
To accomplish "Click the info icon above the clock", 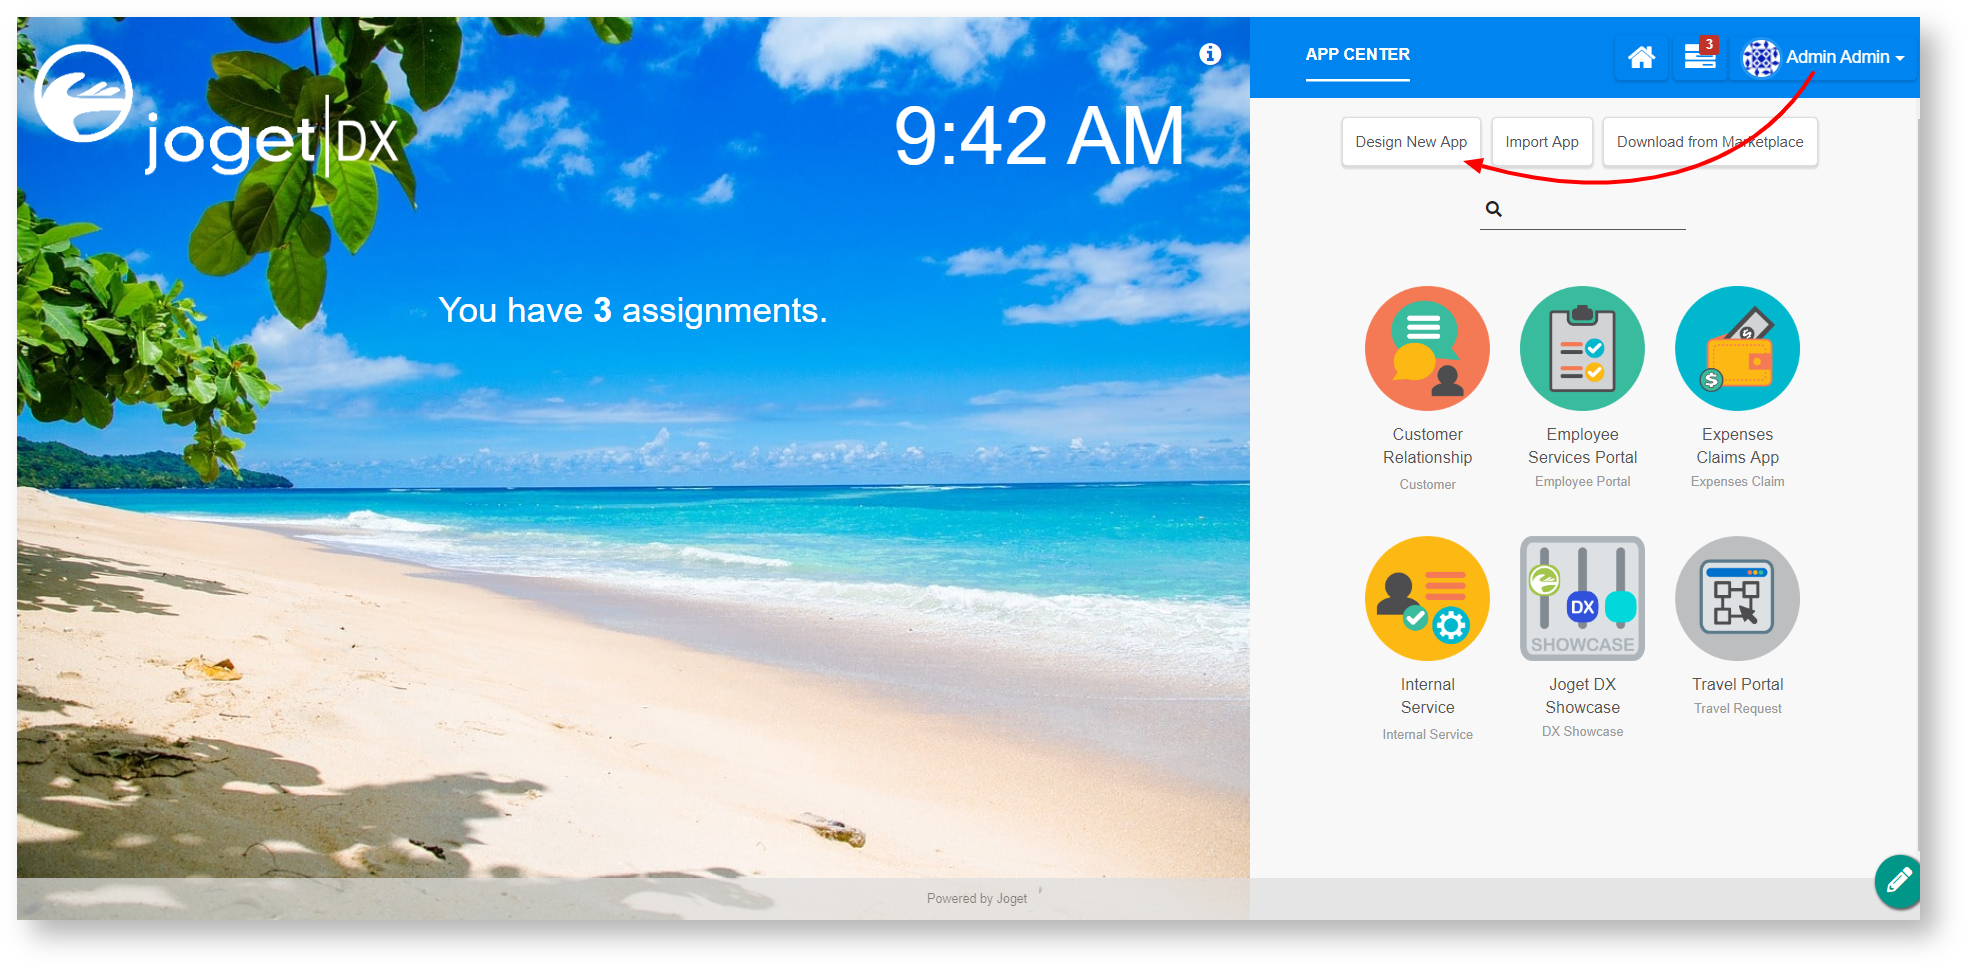I will (x=1210, y=54).
